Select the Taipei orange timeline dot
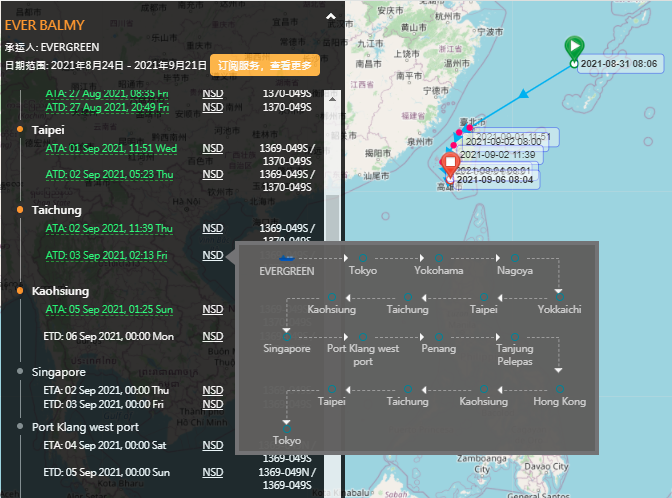This screenshot has height=498, width=672. click(x=20, y=129)
